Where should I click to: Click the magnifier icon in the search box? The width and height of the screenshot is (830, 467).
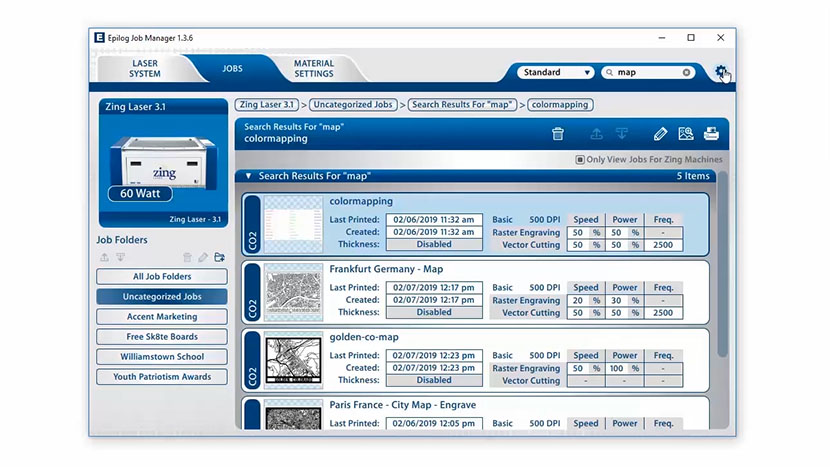tap(609, 73)
